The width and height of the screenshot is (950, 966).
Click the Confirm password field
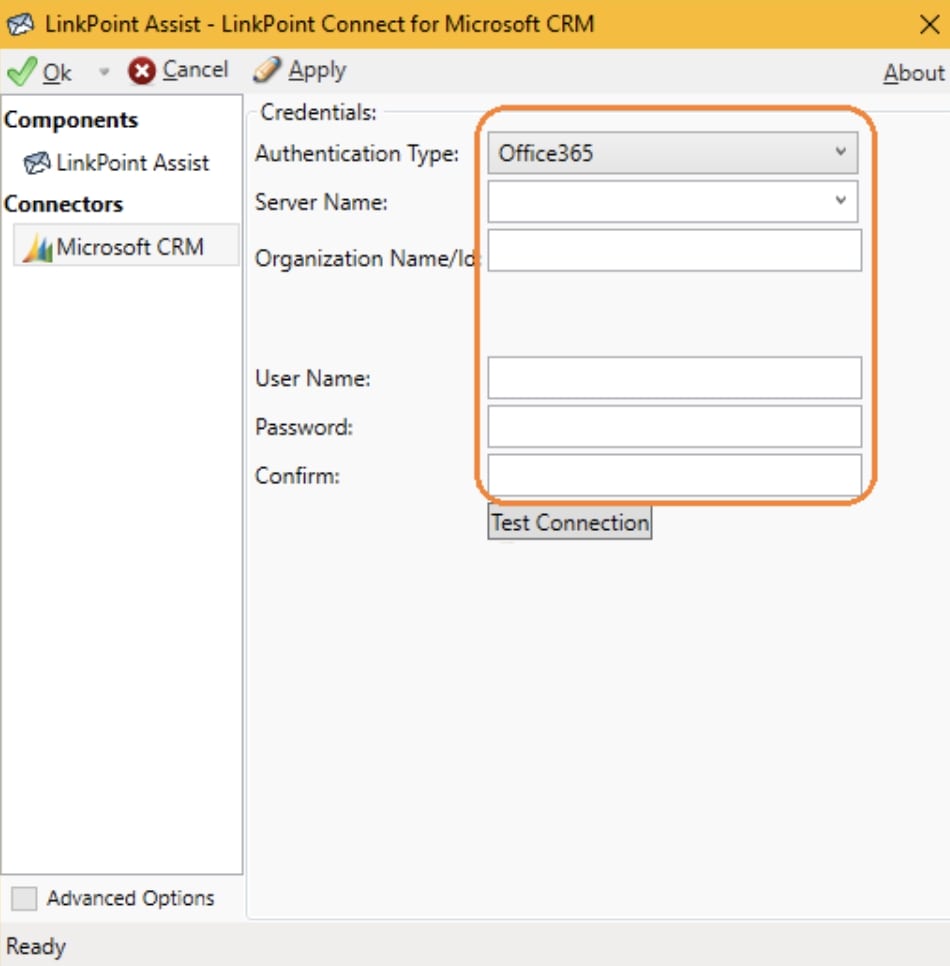click(675, 475)
